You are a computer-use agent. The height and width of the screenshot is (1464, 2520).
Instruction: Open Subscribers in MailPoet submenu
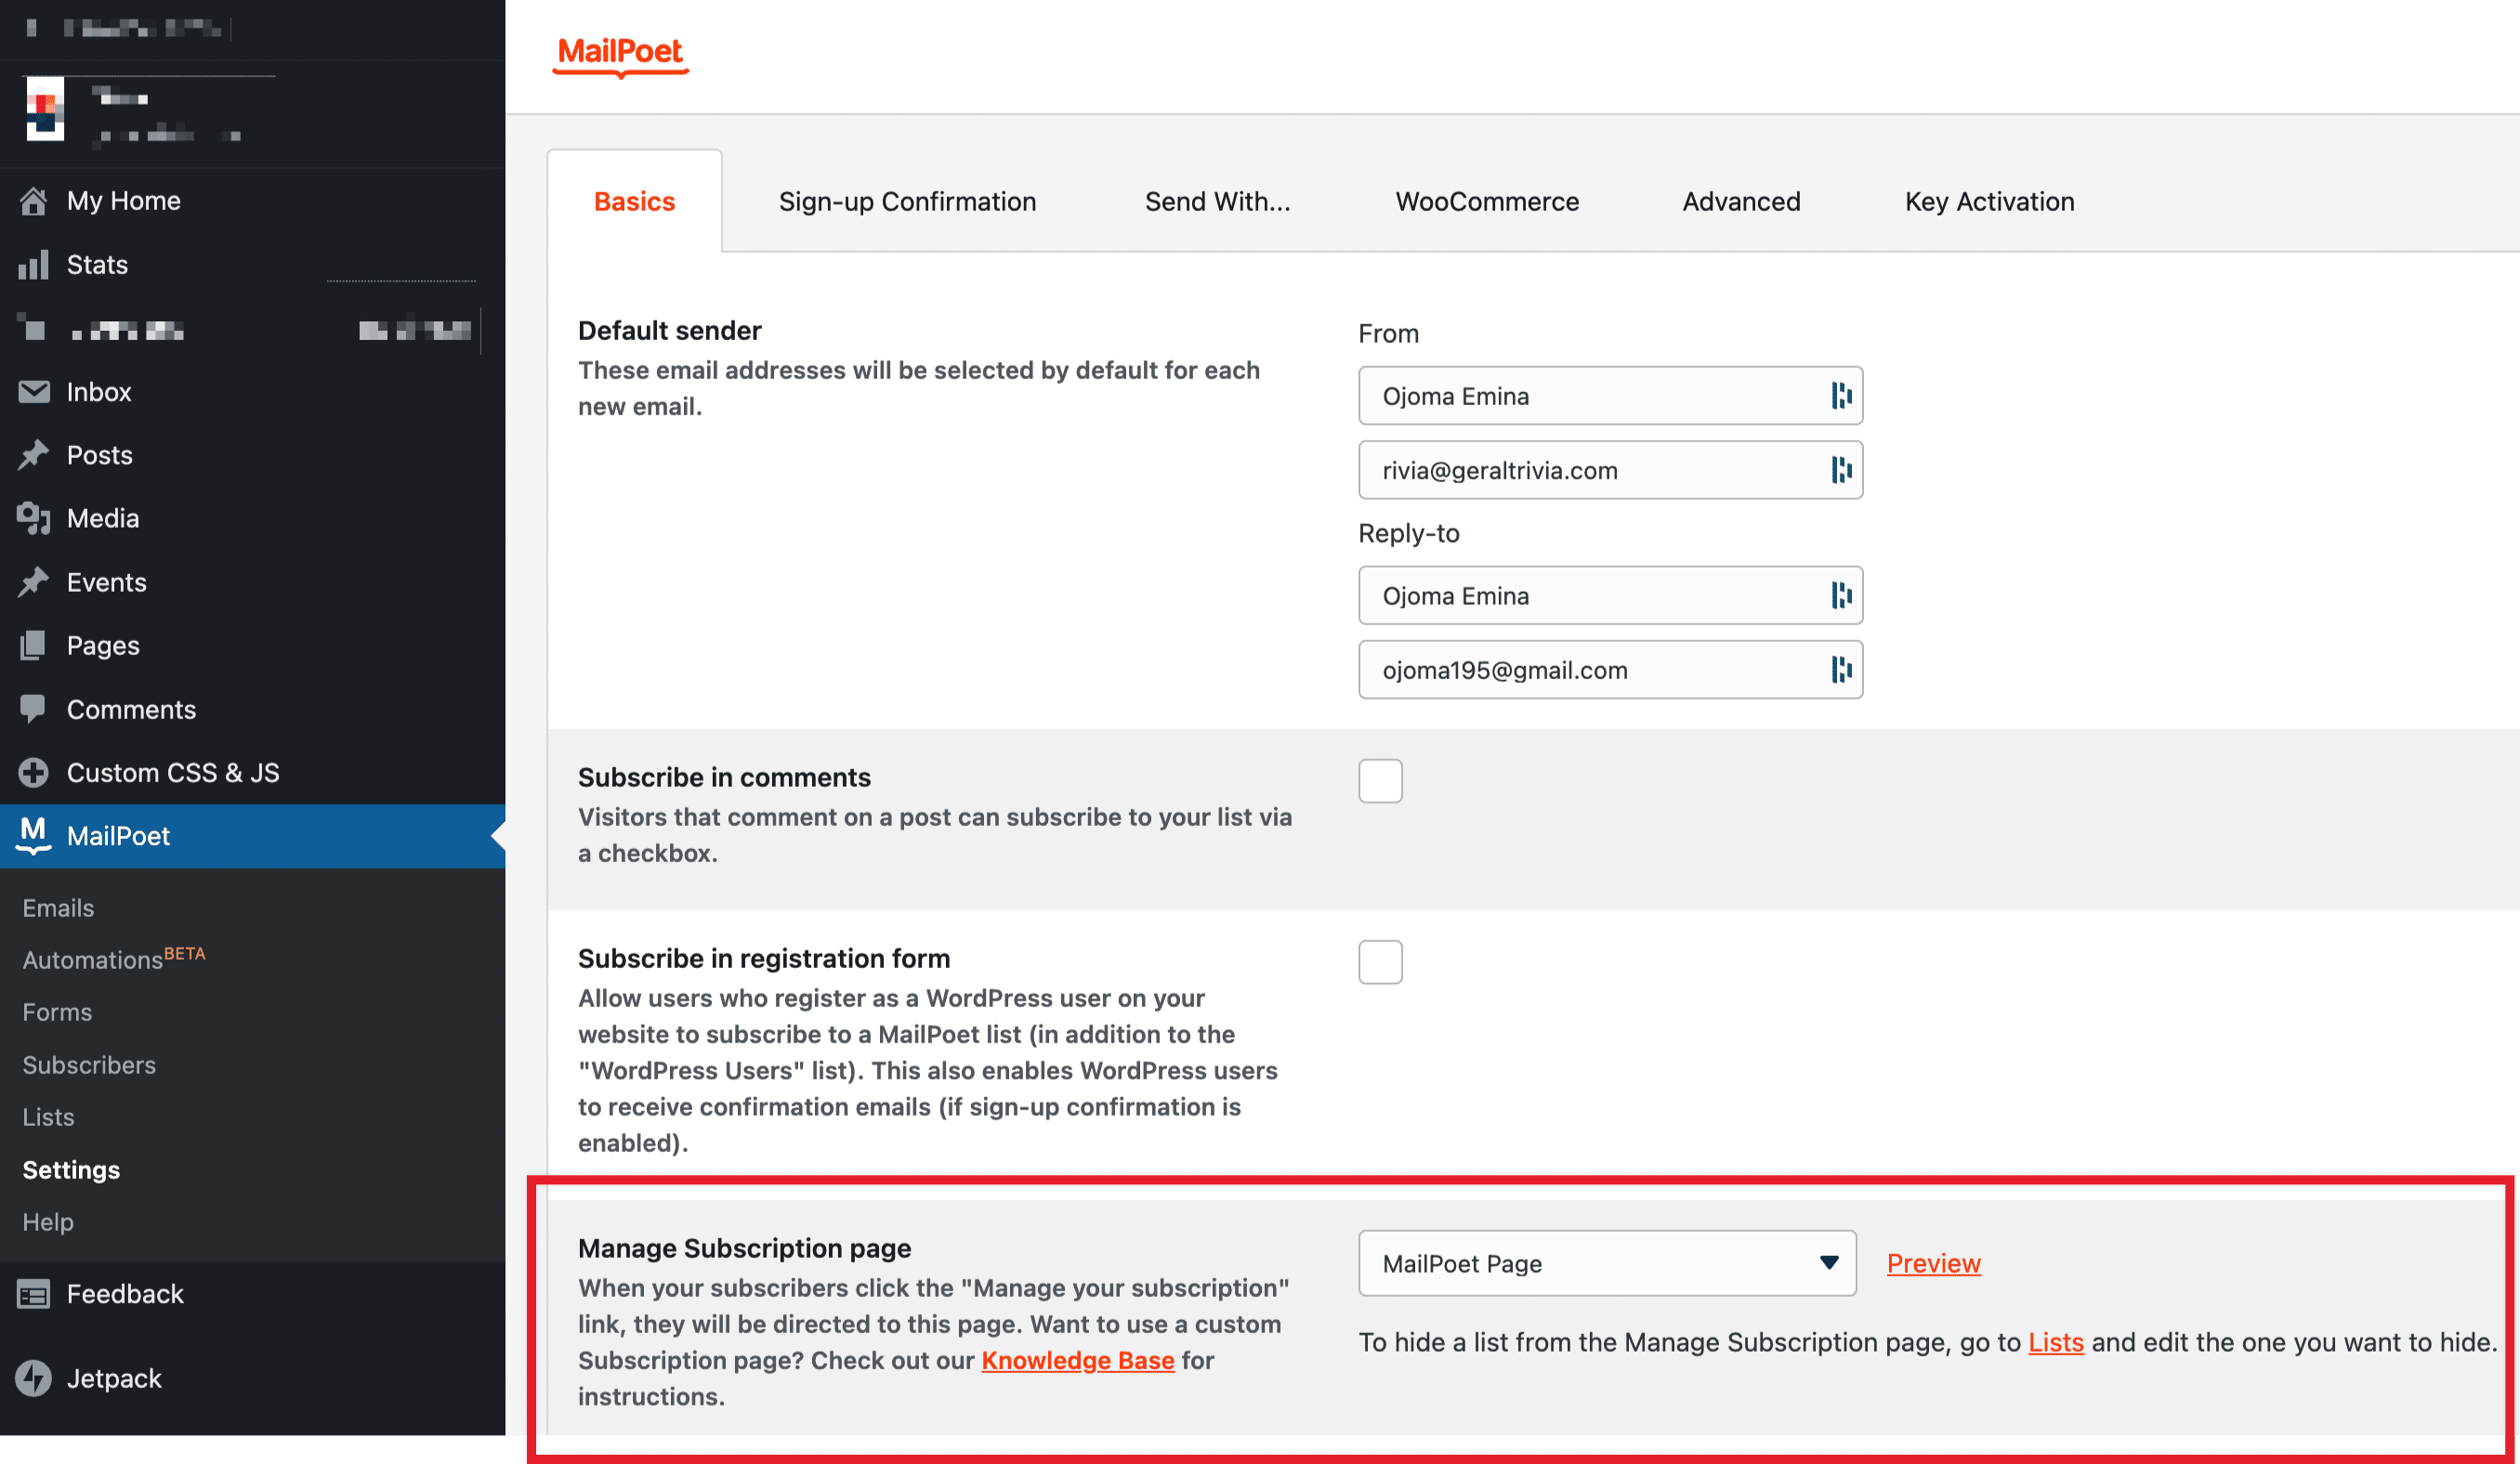89,1065
